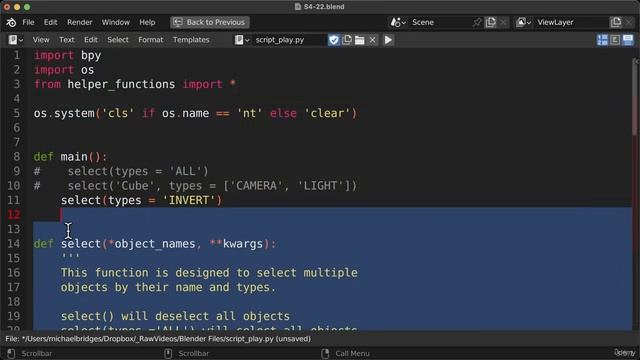The image size is (640, 360).
Task: Toggle syntax highlighting display
Action: pos(628,40)
